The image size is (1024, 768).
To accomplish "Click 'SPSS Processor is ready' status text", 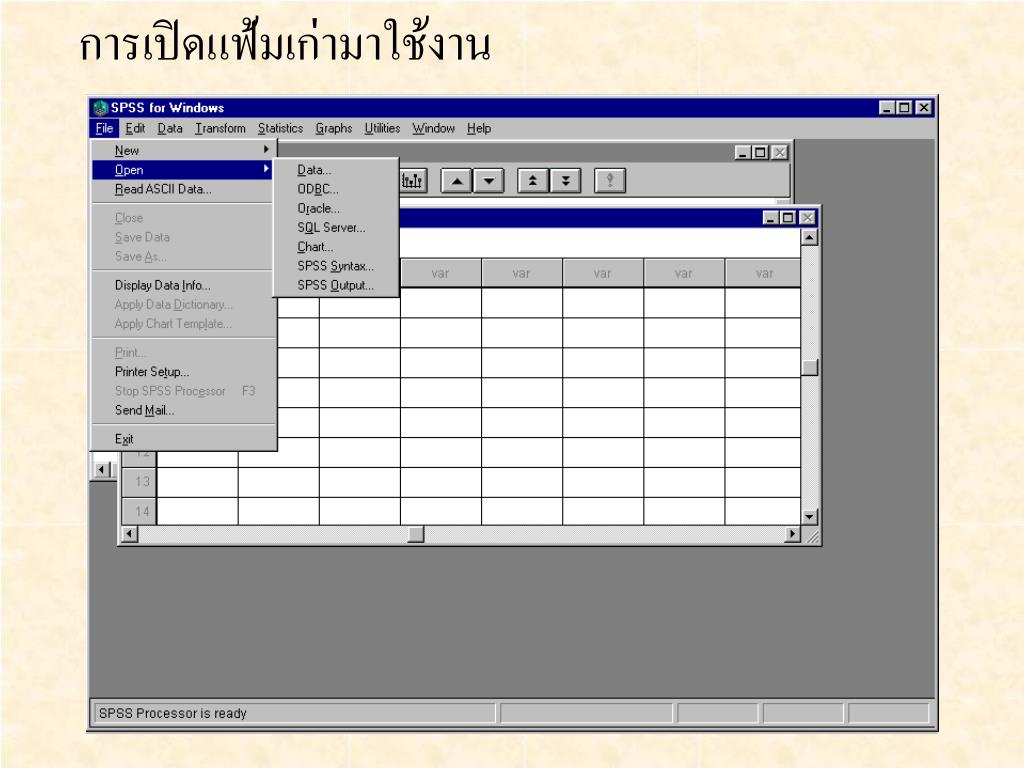I will (172, 713).
